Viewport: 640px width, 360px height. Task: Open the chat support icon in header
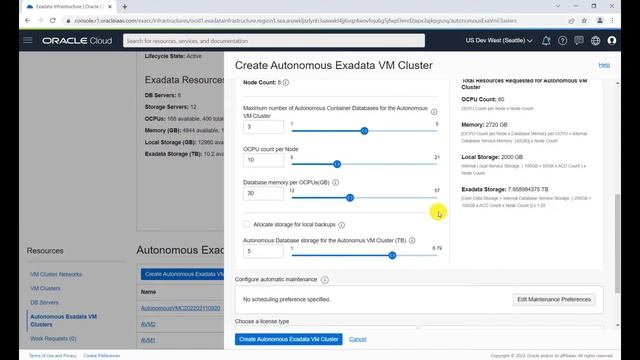(579, 40)
